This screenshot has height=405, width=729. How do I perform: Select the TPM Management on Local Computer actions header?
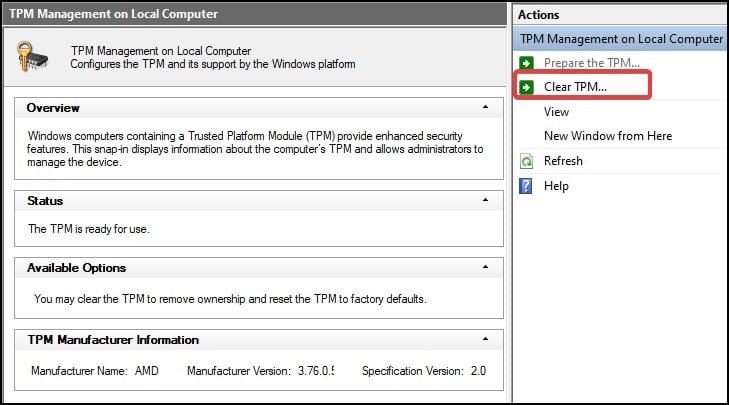click(621, 39)
